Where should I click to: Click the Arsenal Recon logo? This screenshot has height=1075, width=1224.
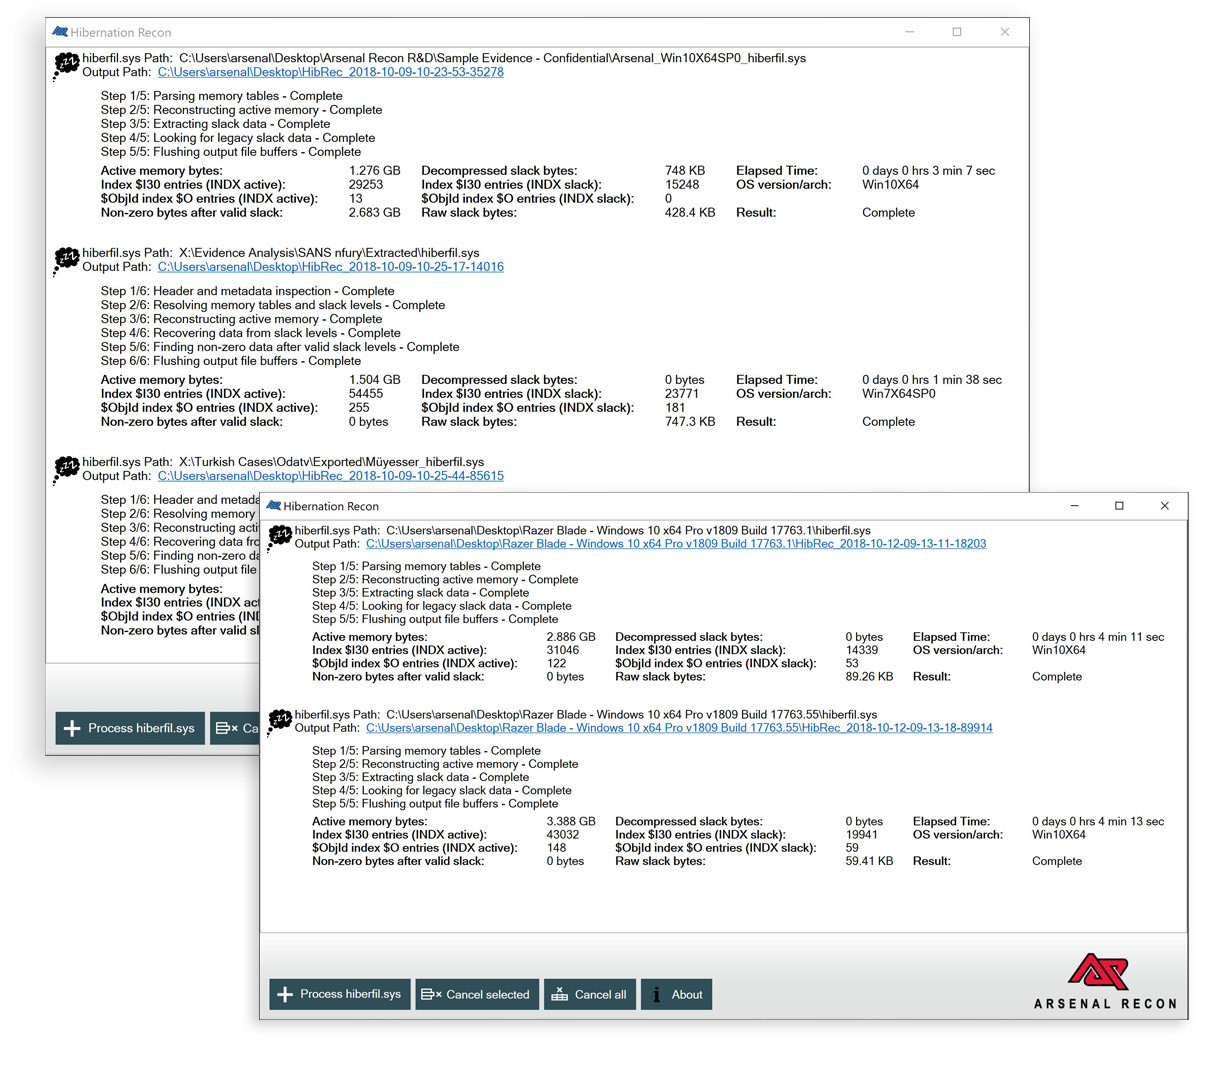[x=1104, y=981]
